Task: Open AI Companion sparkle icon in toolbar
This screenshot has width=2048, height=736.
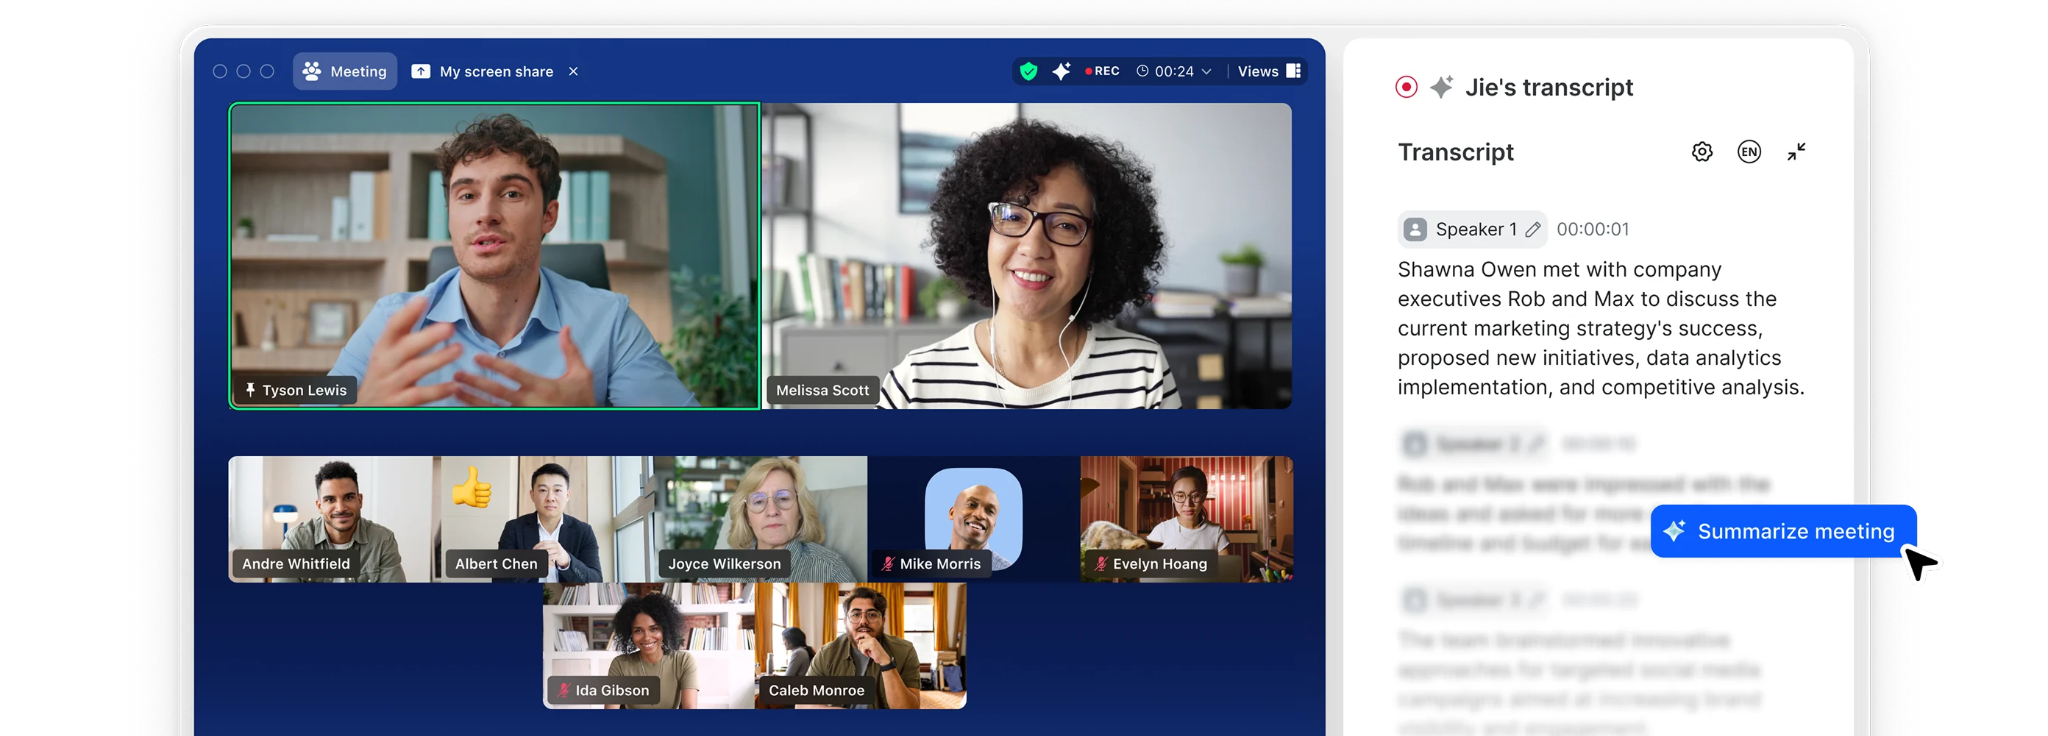Action: [1061, 71]
